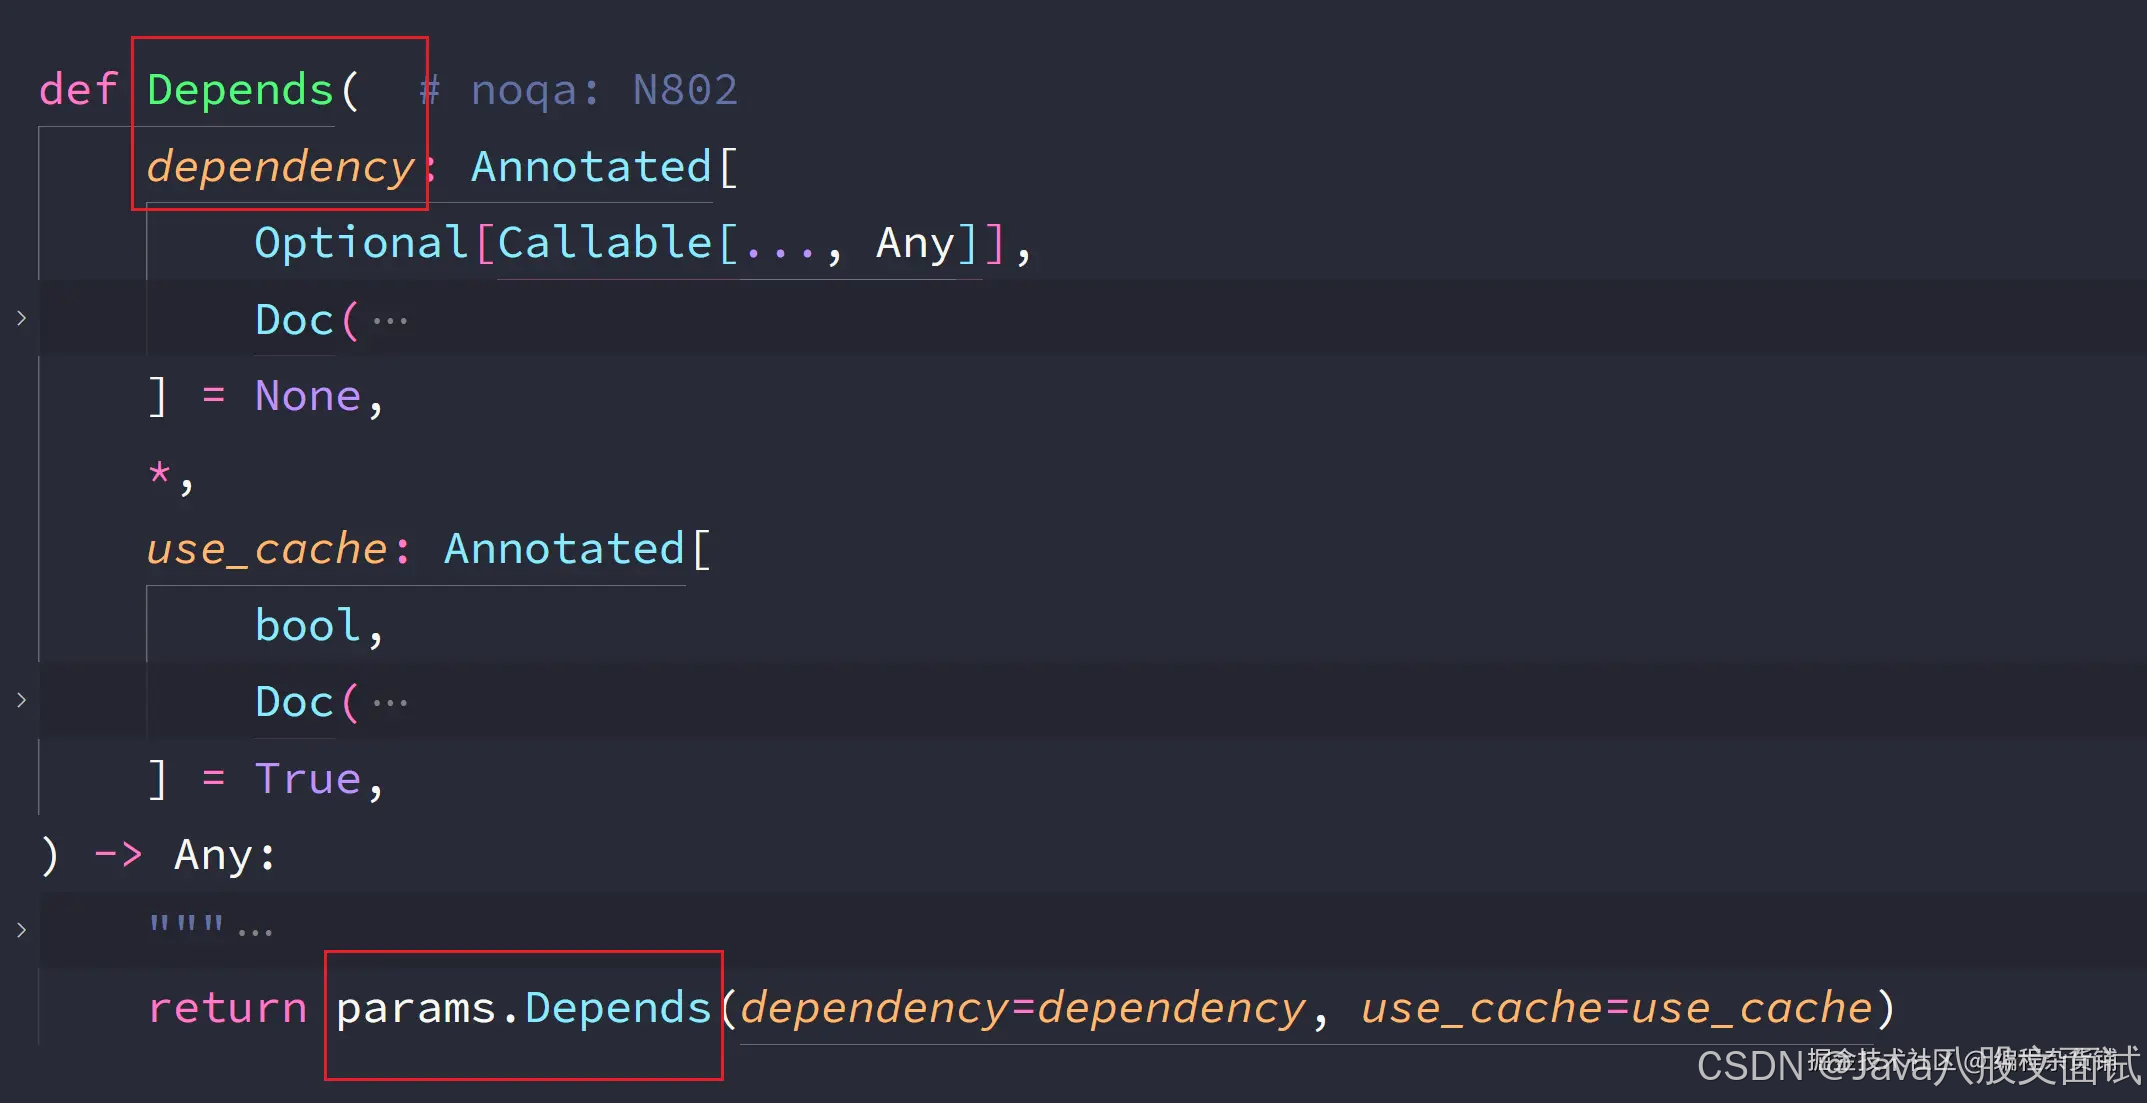Click use_cache parameter before Annotated
The height and width of the screenshot is (1103, 2147).
[267, 549]
